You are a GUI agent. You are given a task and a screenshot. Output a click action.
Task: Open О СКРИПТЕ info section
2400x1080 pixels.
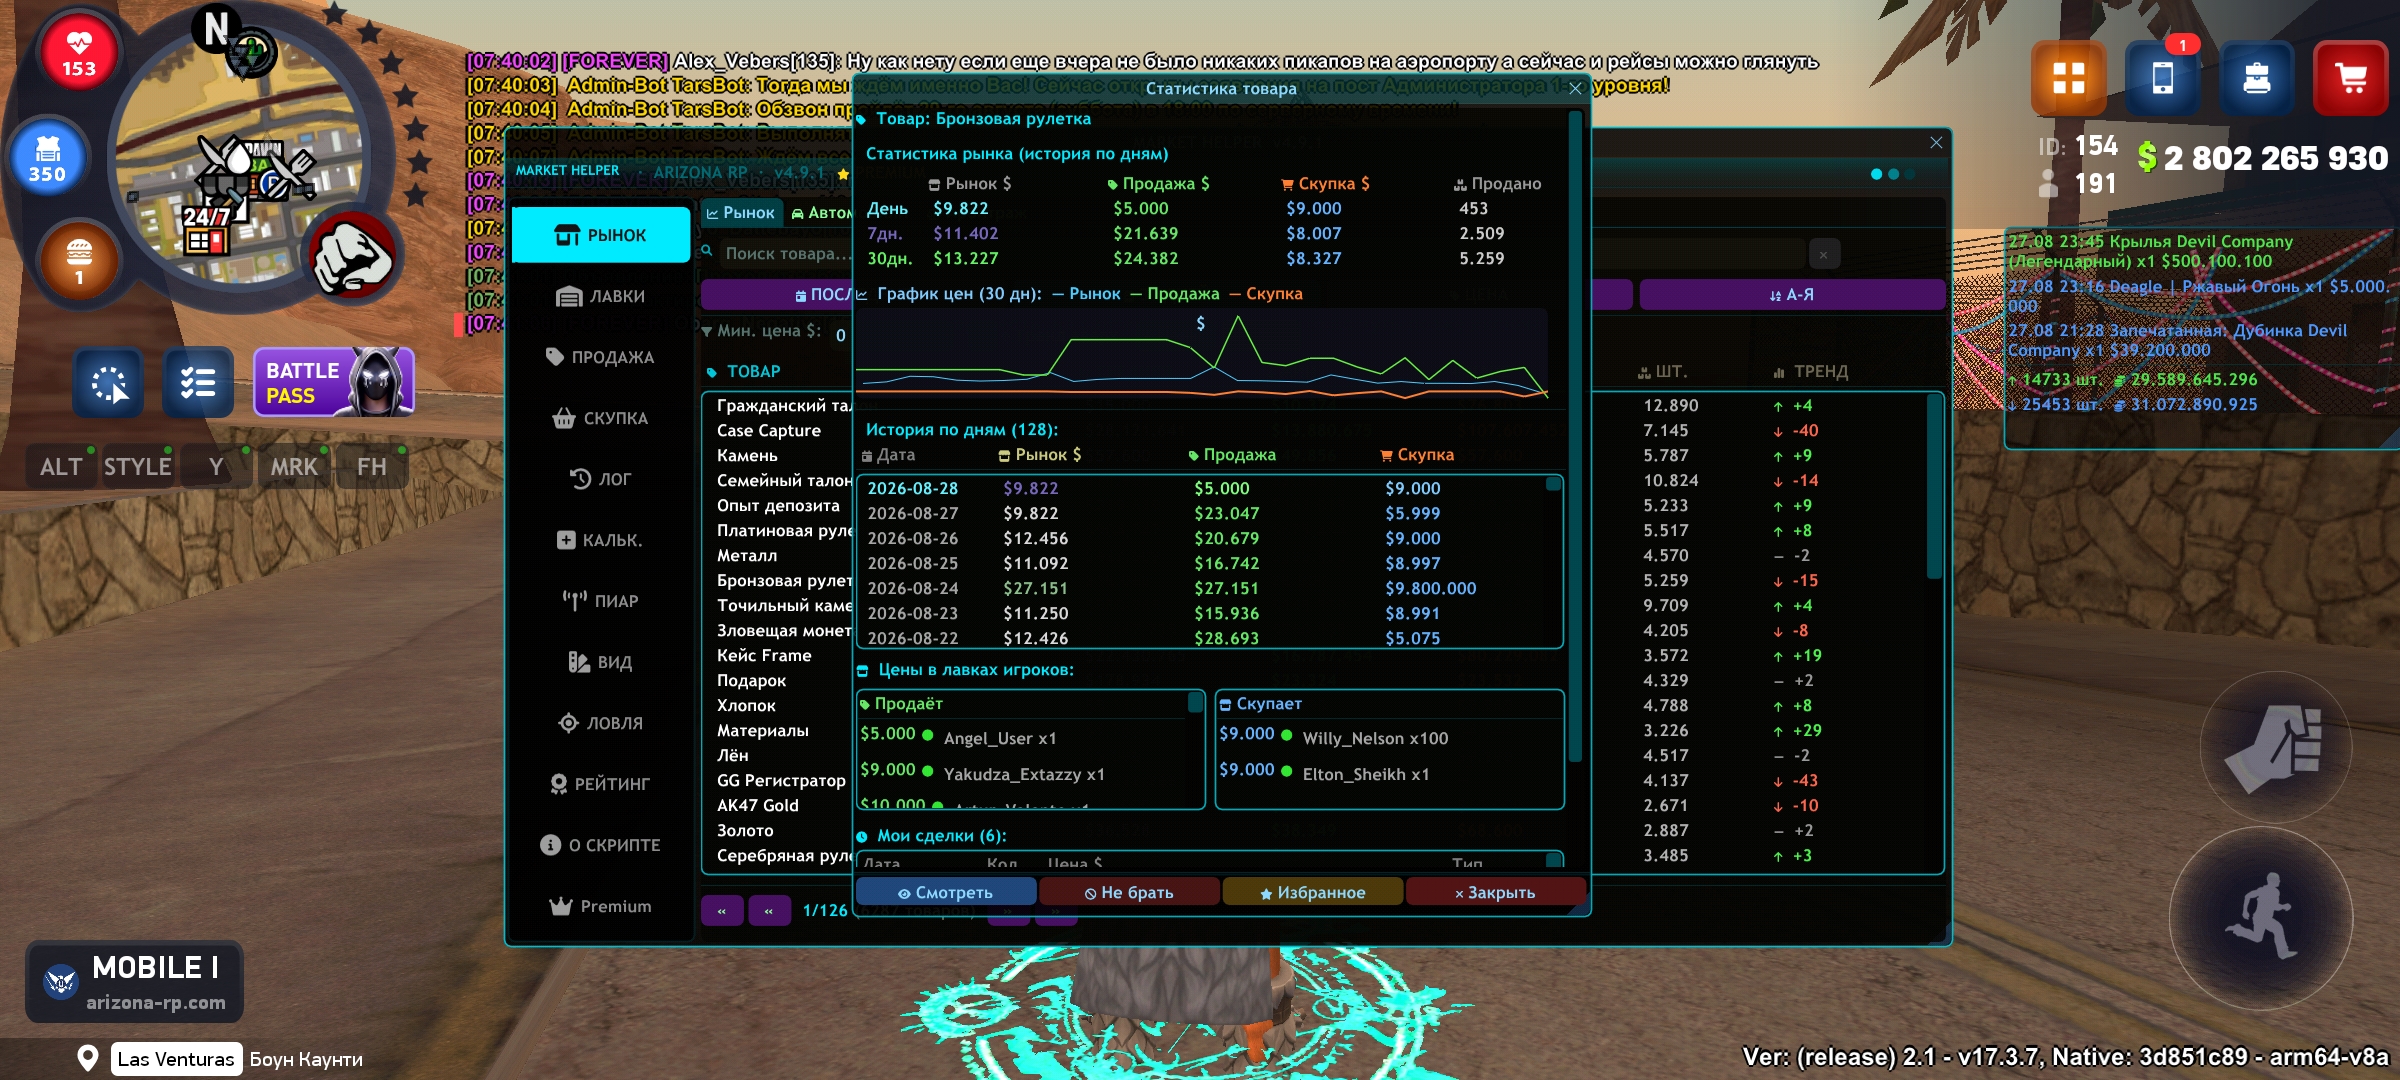point(600,845)
